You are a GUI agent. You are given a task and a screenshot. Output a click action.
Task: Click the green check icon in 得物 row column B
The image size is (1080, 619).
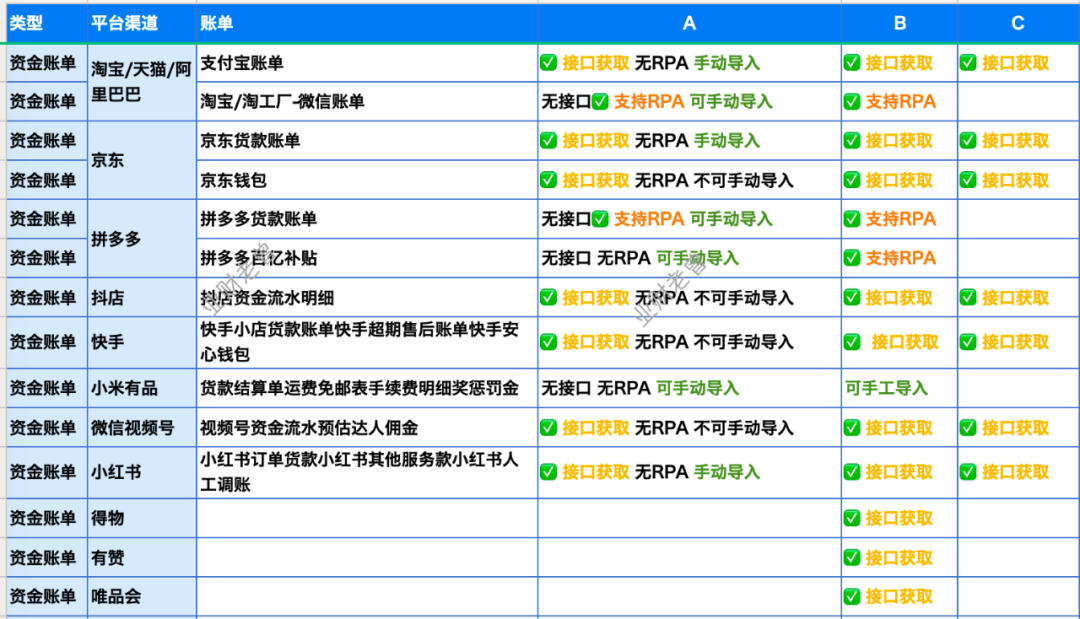pos(852,518)
